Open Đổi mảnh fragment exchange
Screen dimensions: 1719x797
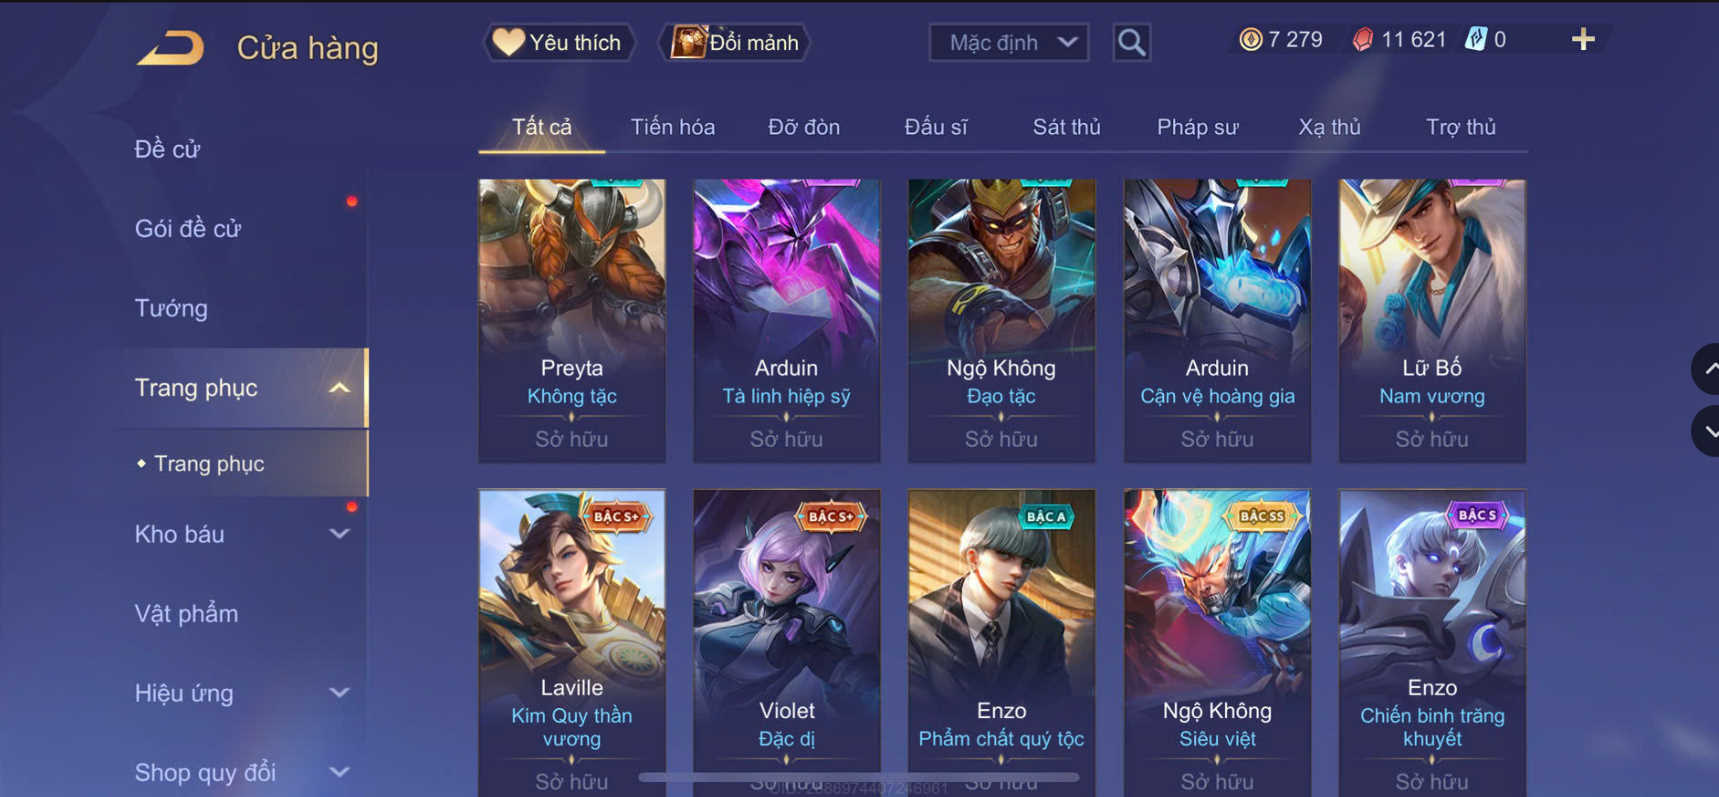[735, 42]
